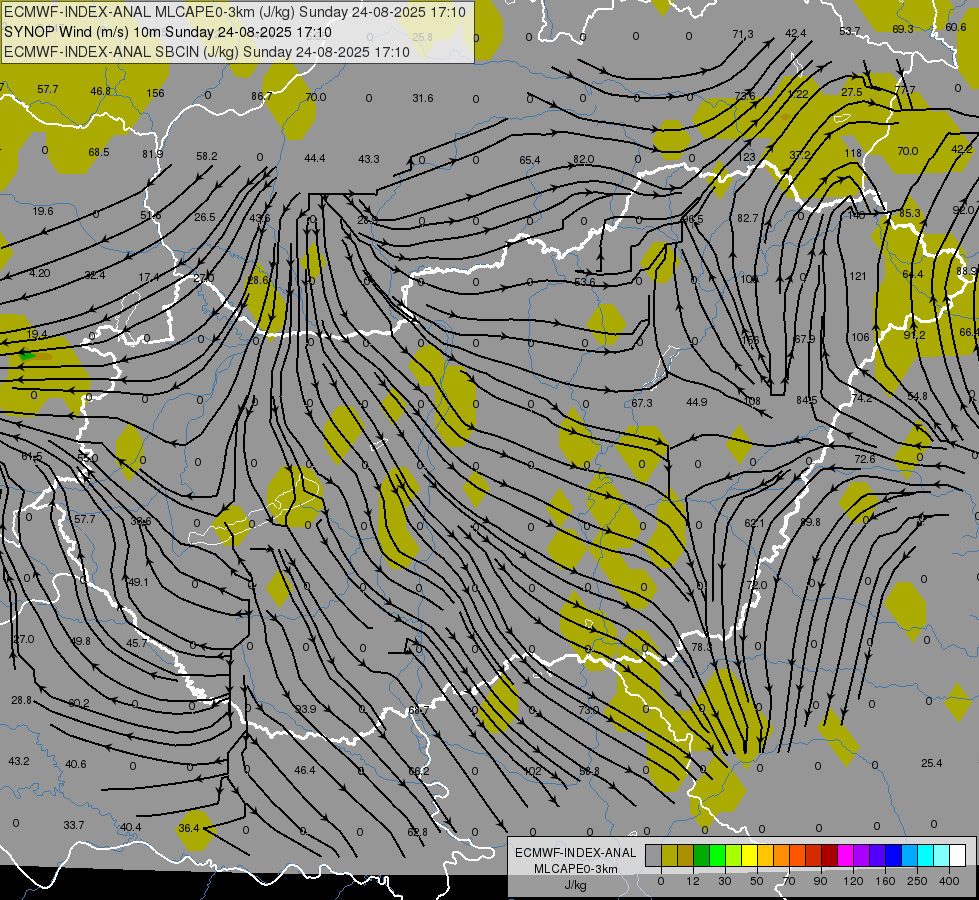Screen dimensions: 979x900
Task: Click the map value 89.8
Action: (x=810, y=522)
